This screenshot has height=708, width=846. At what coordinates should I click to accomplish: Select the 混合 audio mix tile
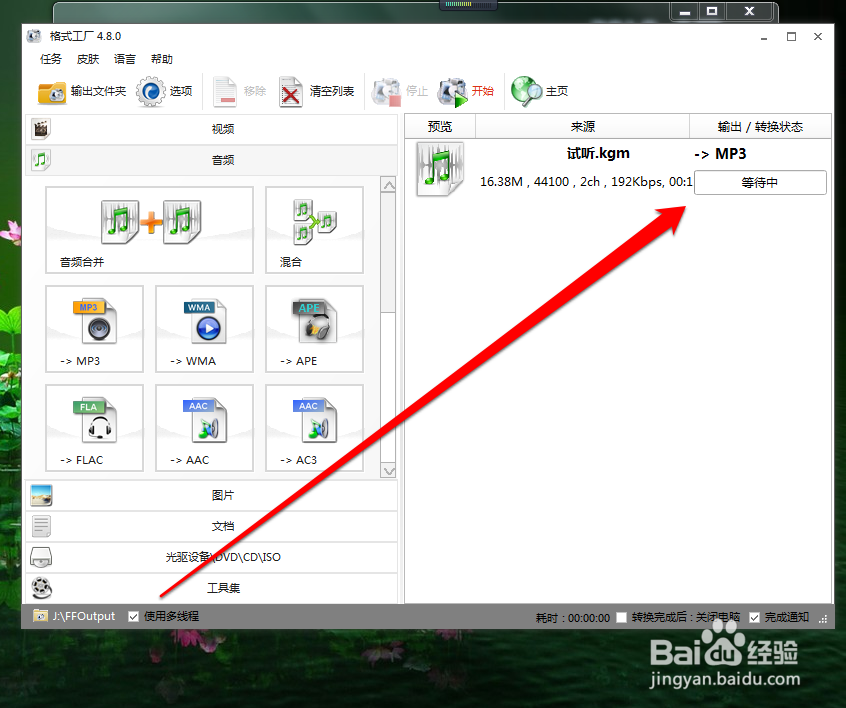315,230
